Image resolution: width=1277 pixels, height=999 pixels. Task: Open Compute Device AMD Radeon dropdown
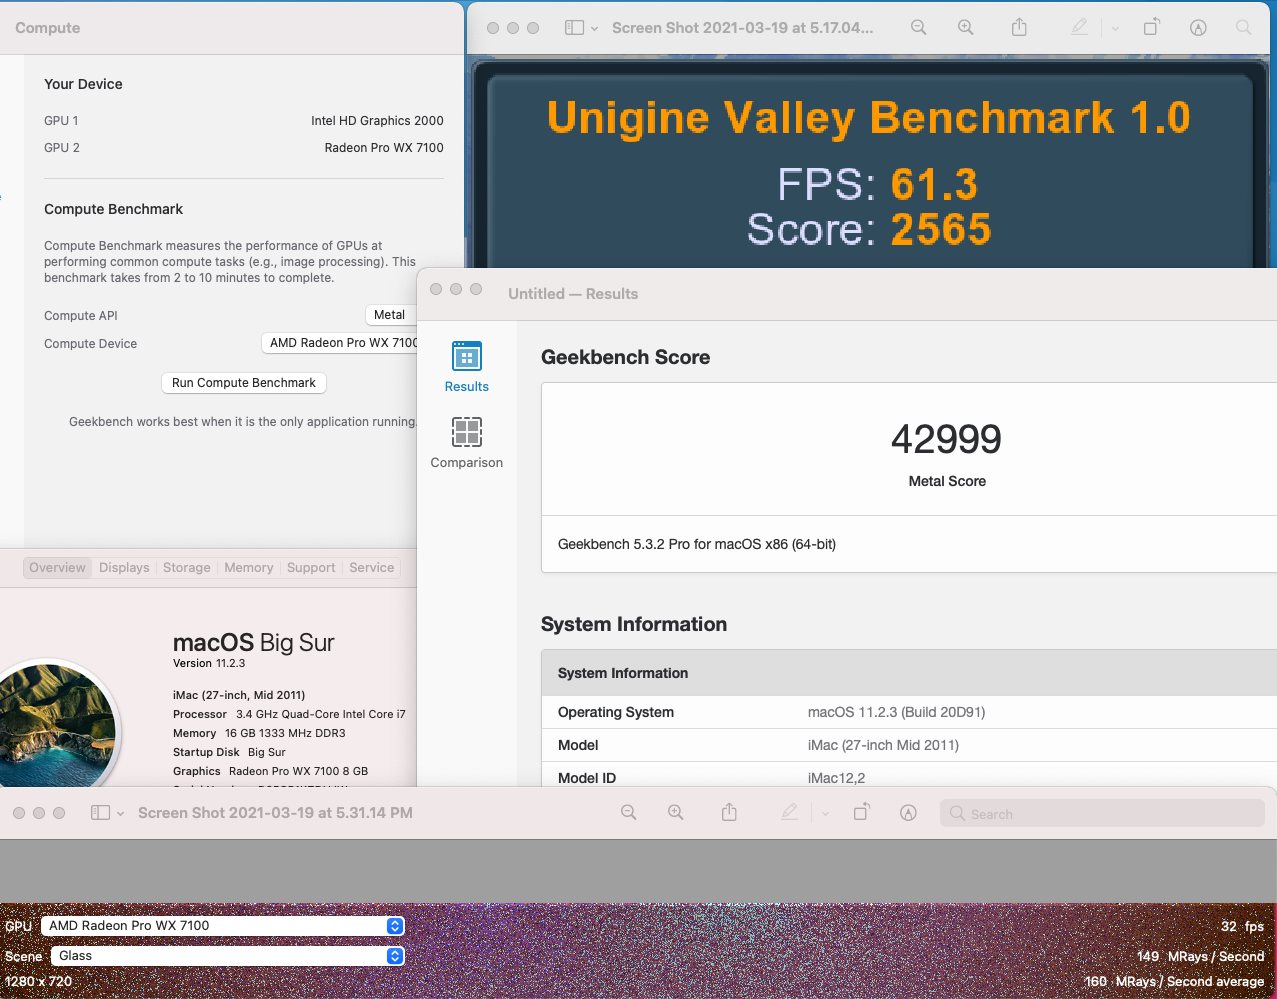click(x=340, y=343)
